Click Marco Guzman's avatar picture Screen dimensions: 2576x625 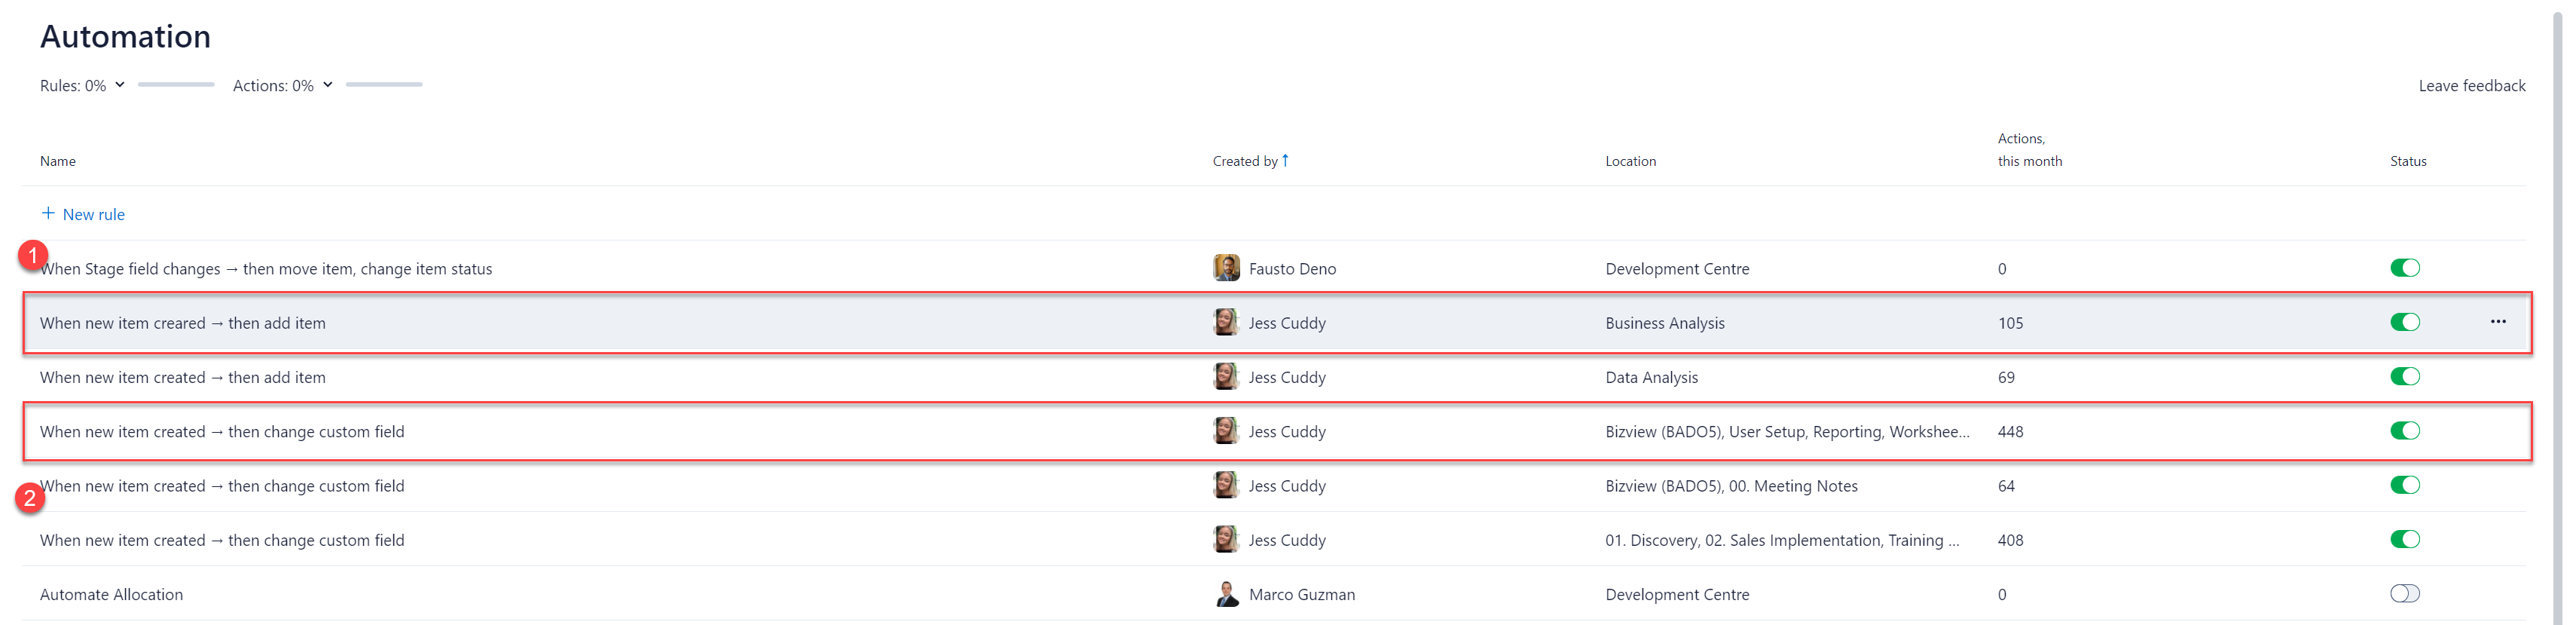(1226, 594)
